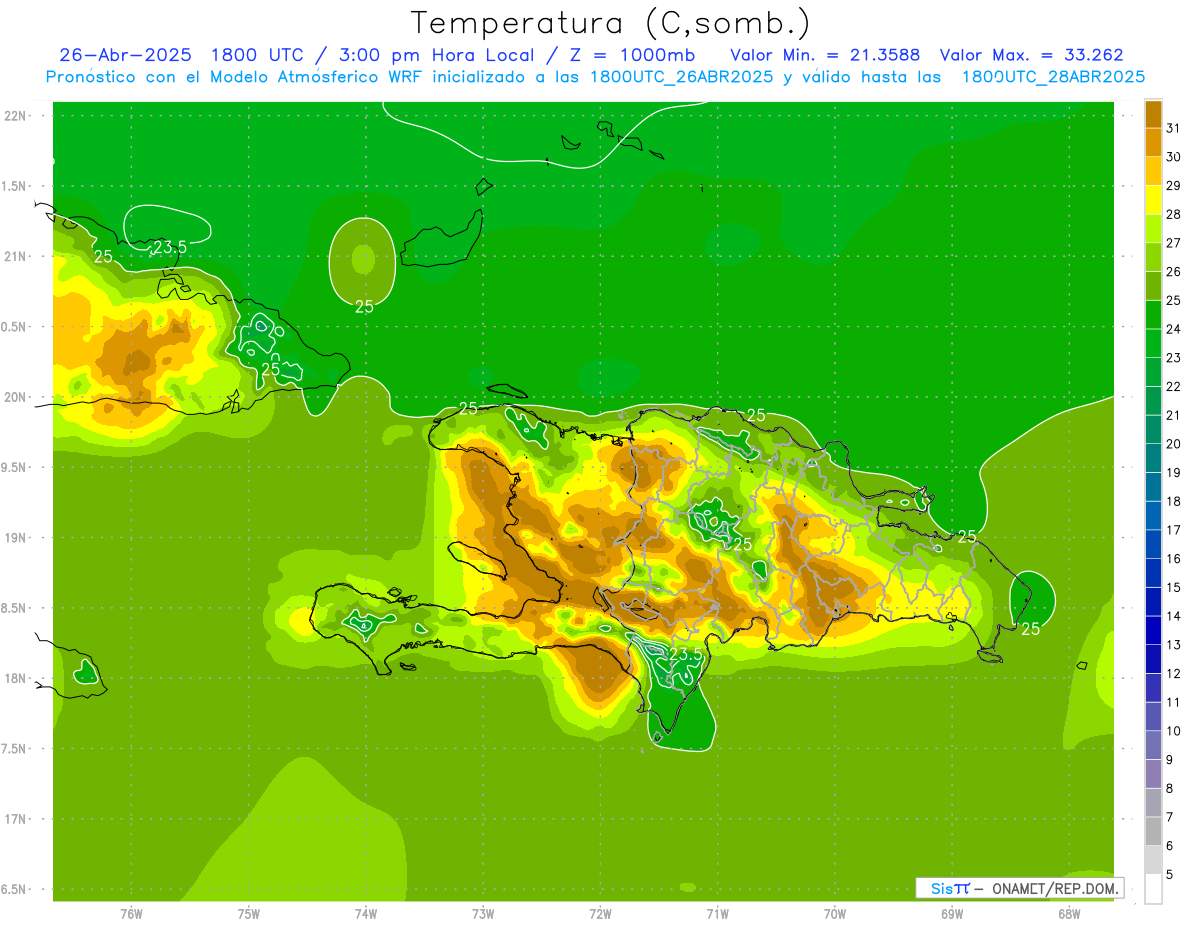The height and width of the screenshot is (927, 1200).
Task: Click the '17N' latitude axis label
Action: 17,820
